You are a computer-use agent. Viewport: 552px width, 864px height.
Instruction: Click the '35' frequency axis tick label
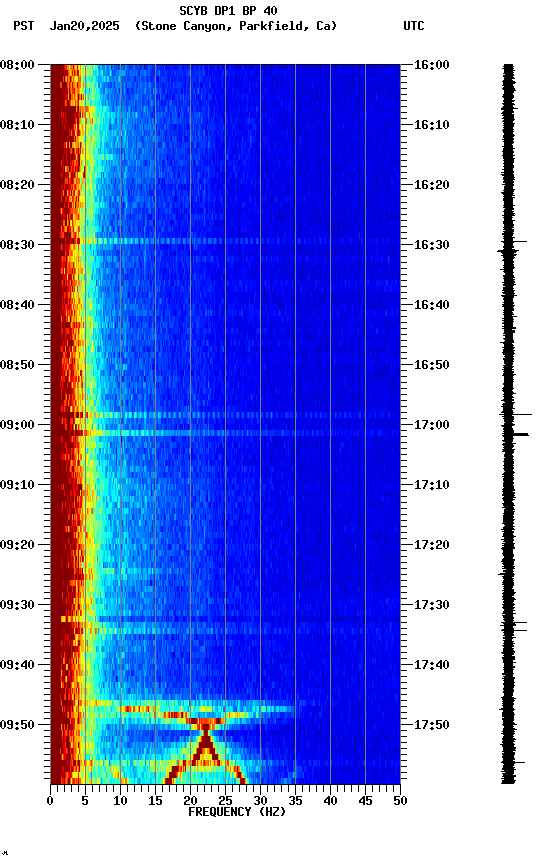pos(295,801)
